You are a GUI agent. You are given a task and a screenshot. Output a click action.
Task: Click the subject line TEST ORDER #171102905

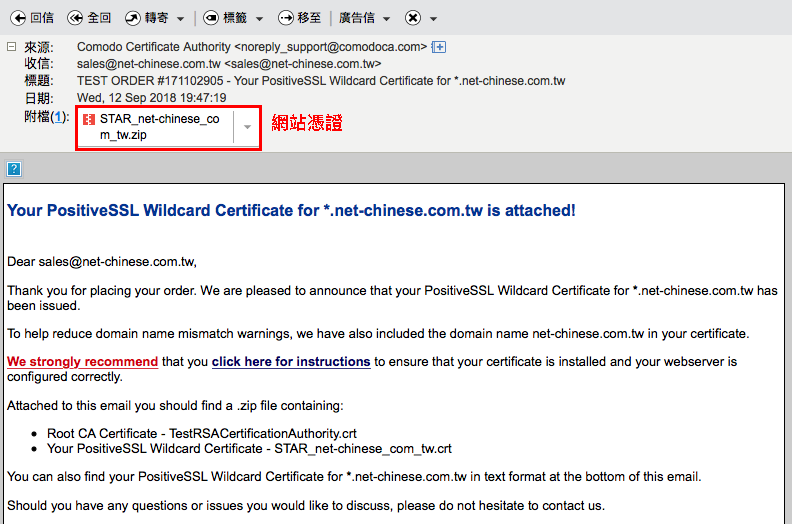click(x=321, y=81)
